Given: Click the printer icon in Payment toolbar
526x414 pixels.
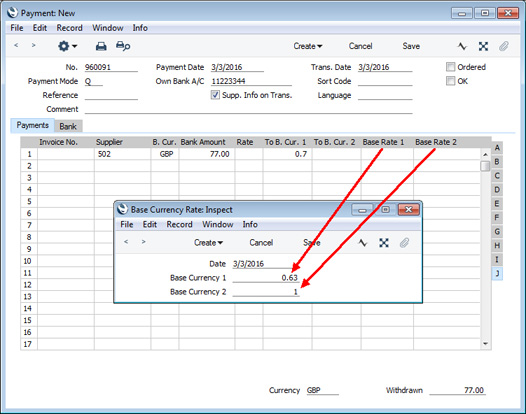Looking at the screenshot, I should coord(101,46).
